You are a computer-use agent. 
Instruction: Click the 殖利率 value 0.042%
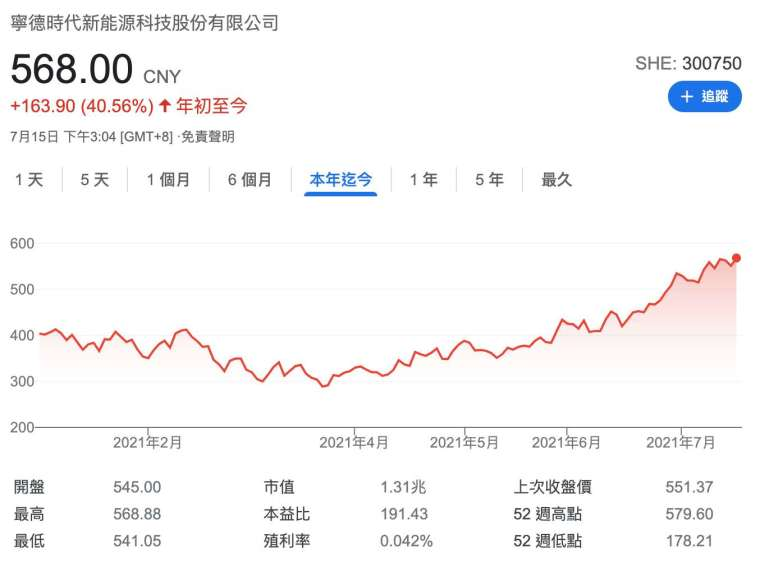point(406,541)
